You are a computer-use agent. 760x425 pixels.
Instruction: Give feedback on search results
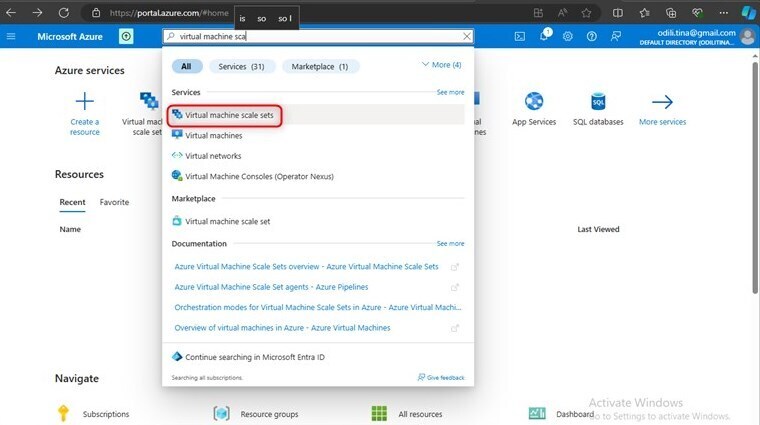pyautogui.click(x=441, y=378)
